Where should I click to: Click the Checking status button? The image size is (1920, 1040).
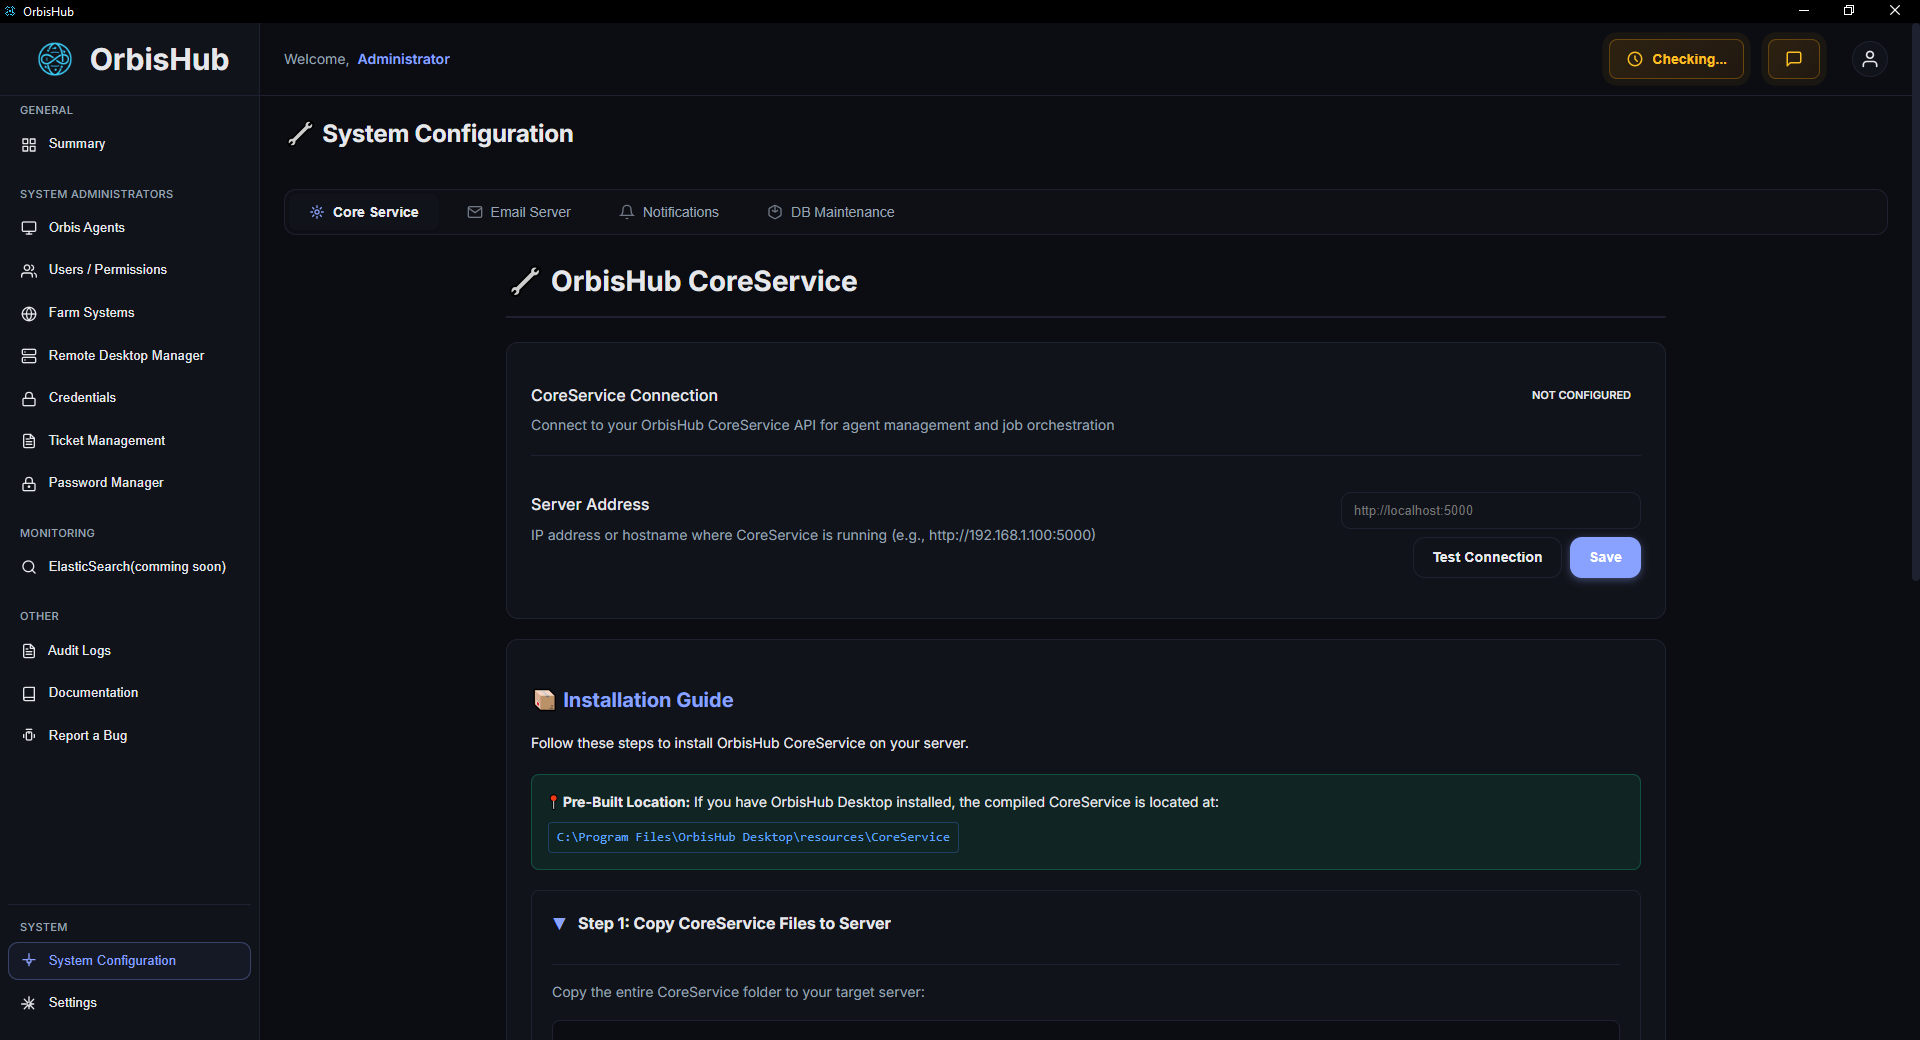point(1676,59)
